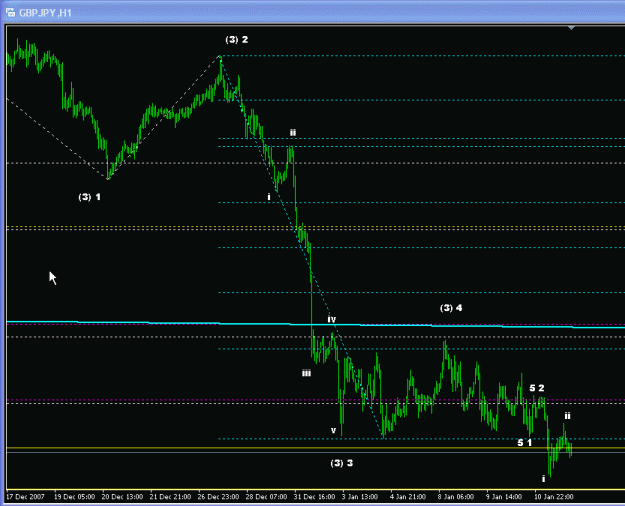Click the 26 Dec 23:00 time label
Image resolution: width=625 pixels, height=506 pixels.
pyautogui.click(x=218, y=497)
